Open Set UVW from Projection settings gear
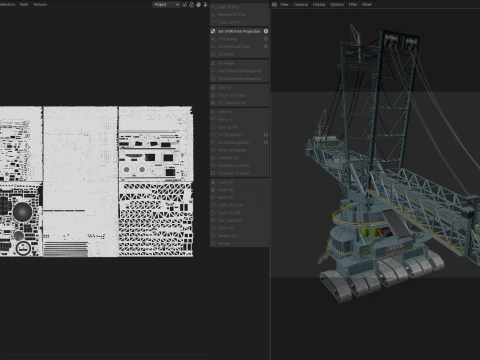The width and height of the screenshot is (480, 360). 266,31
